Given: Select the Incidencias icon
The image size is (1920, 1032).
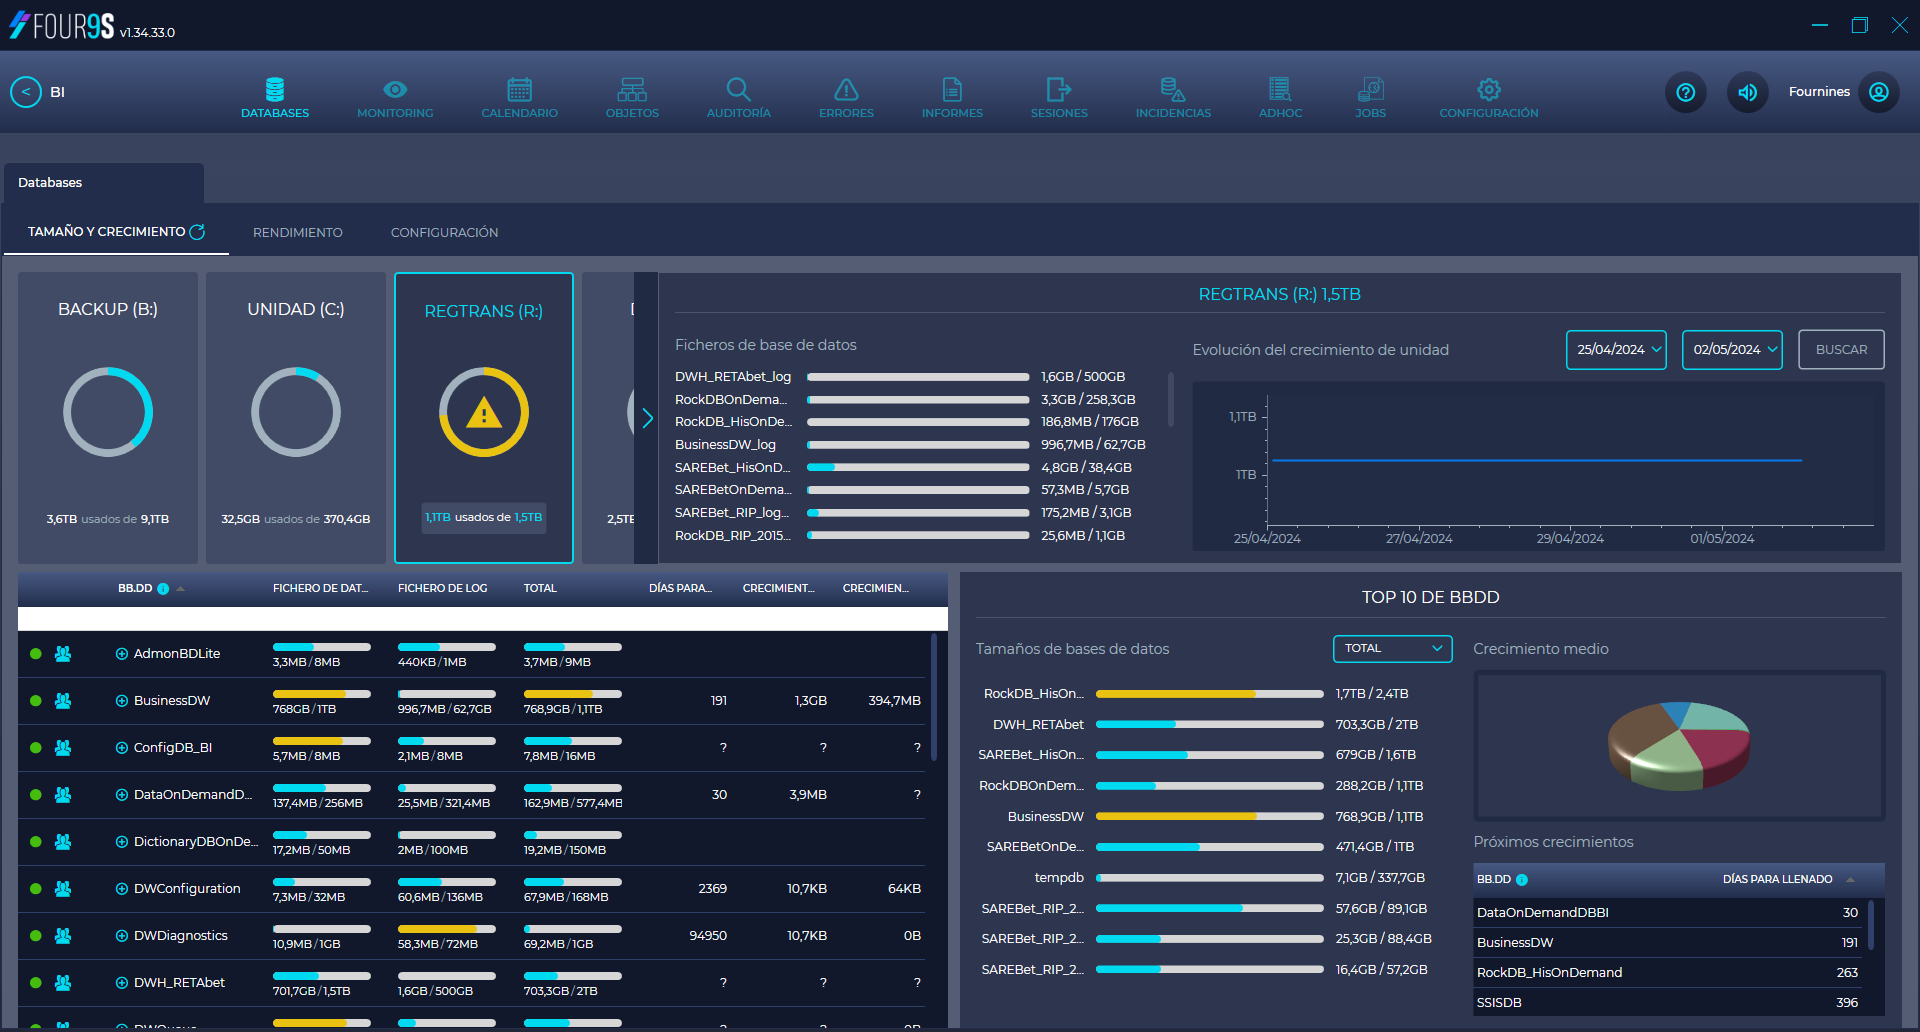Looking at the screenshot, I should 1172,89.
